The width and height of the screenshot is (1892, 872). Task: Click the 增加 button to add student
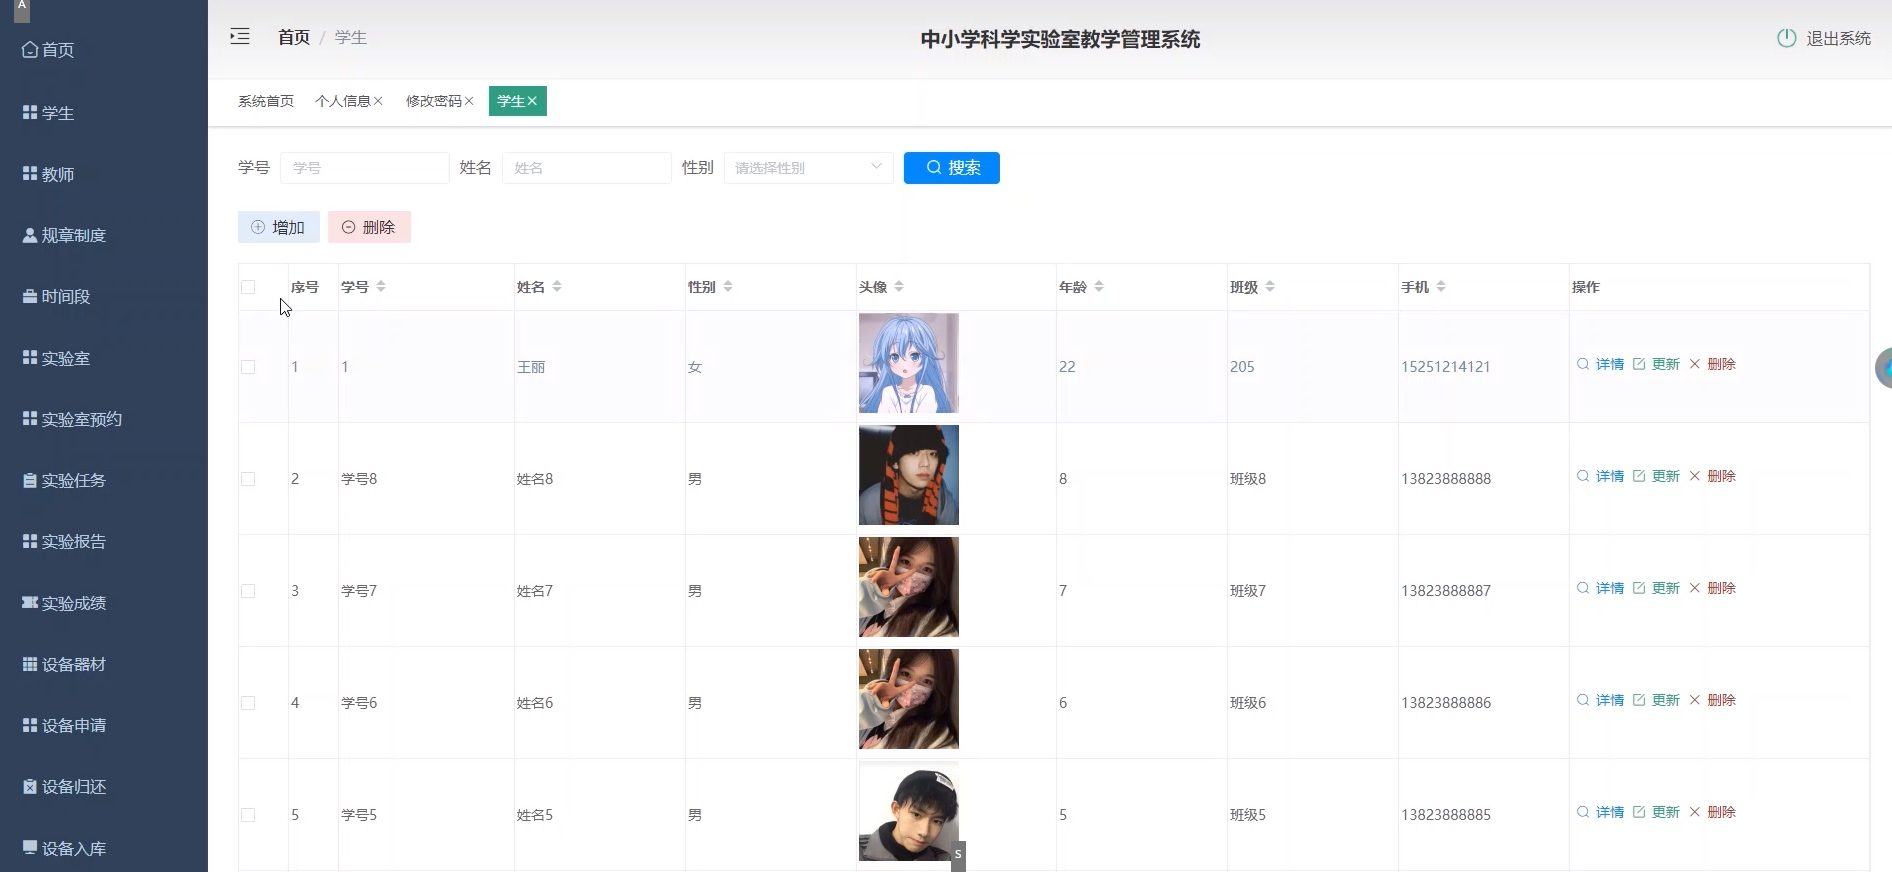point(278,227)
